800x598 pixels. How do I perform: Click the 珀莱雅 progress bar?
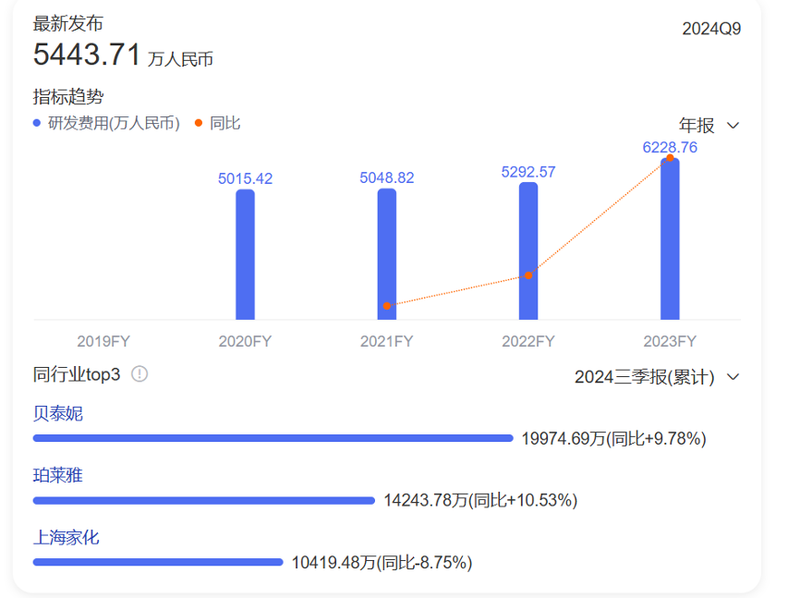tap(204, 501)
